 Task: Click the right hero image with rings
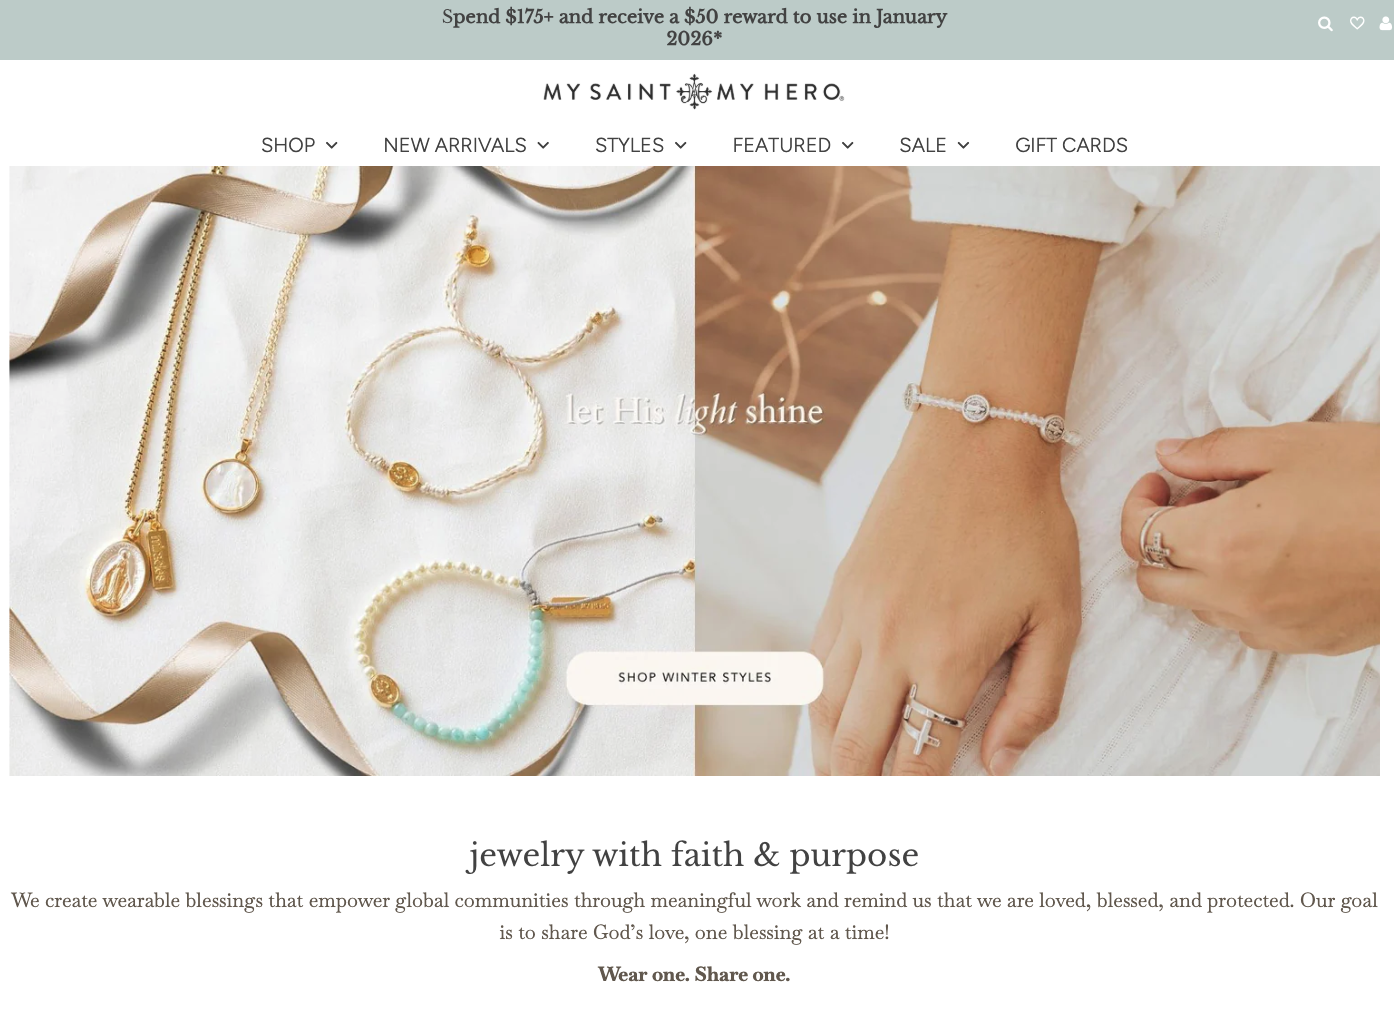(1037, 471)
